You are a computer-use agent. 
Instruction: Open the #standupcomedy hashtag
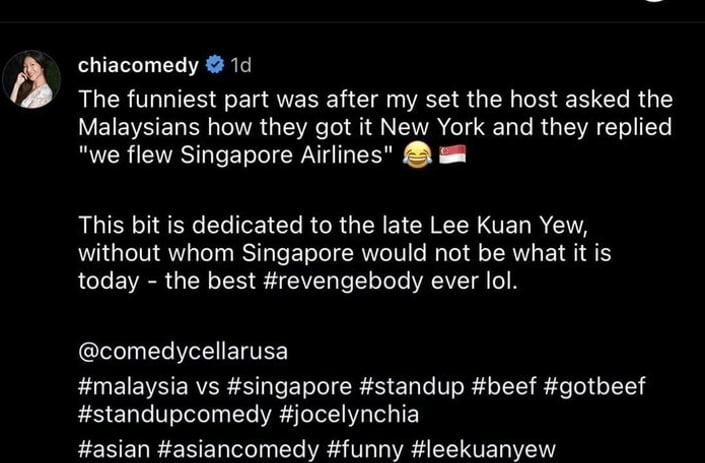pos(175,414)
